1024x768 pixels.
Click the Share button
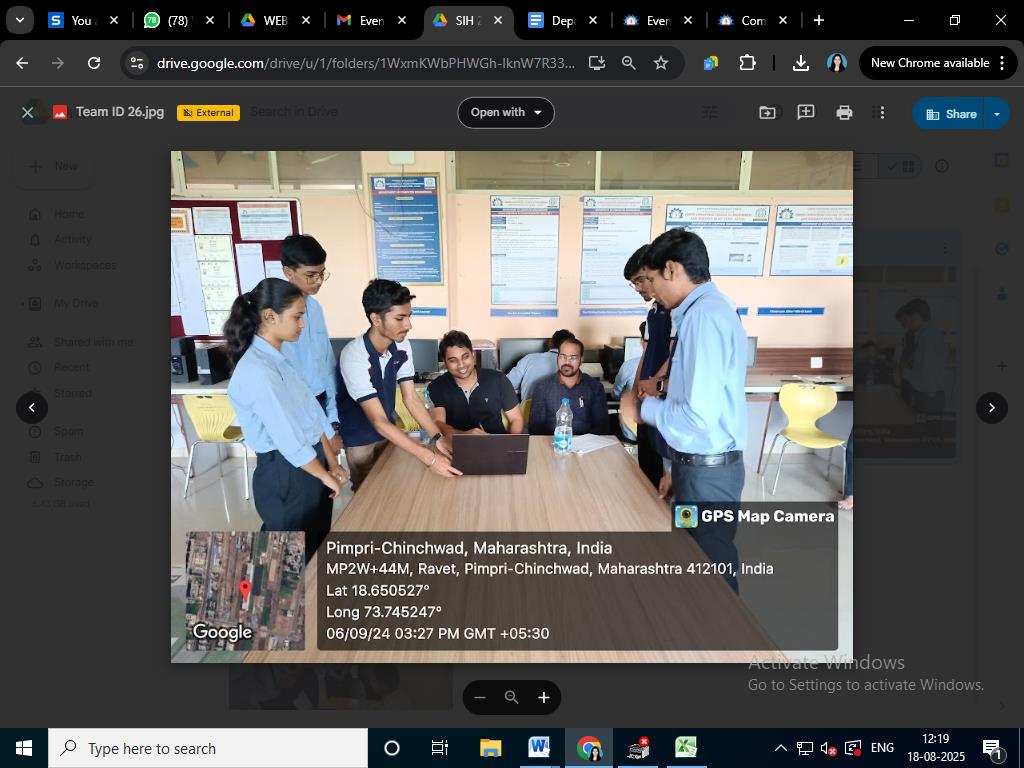(951, 113)
